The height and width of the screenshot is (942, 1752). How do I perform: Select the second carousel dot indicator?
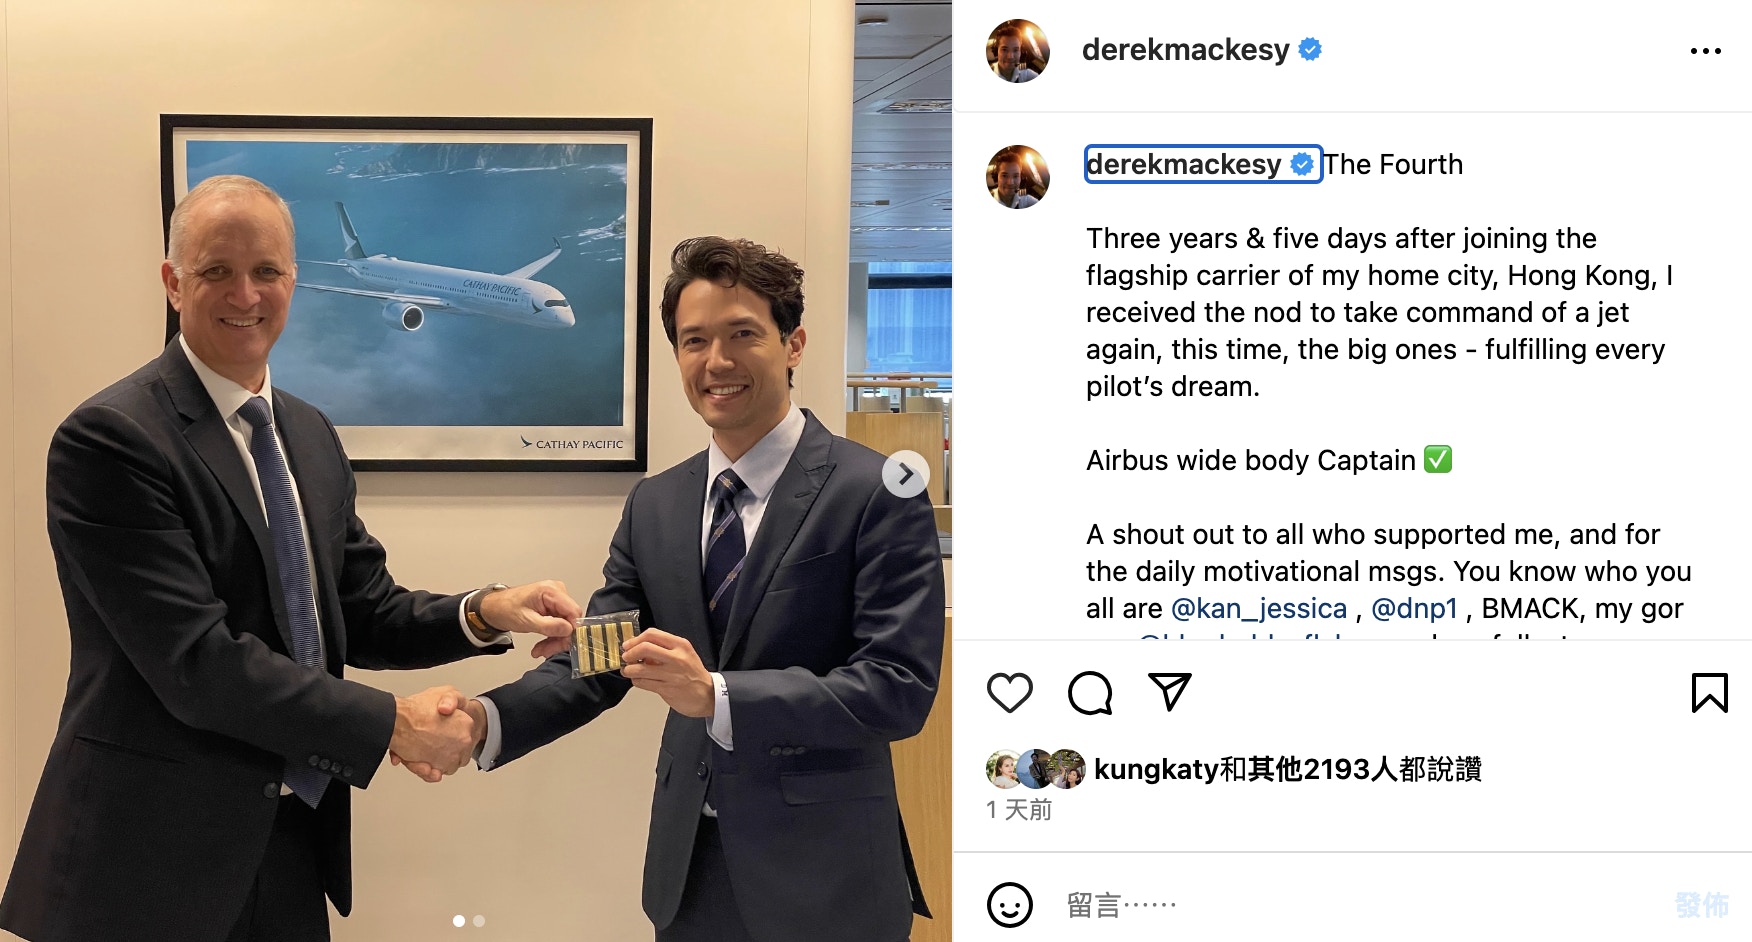[479, 921]
